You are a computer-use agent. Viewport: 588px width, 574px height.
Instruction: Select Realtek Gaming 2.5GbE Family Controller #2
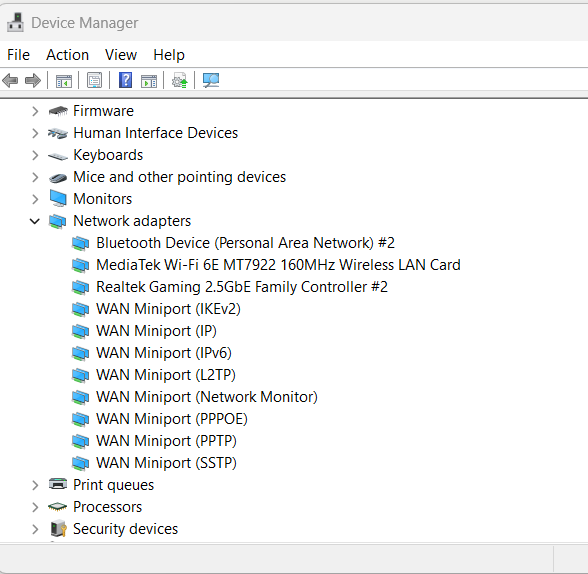242,287
